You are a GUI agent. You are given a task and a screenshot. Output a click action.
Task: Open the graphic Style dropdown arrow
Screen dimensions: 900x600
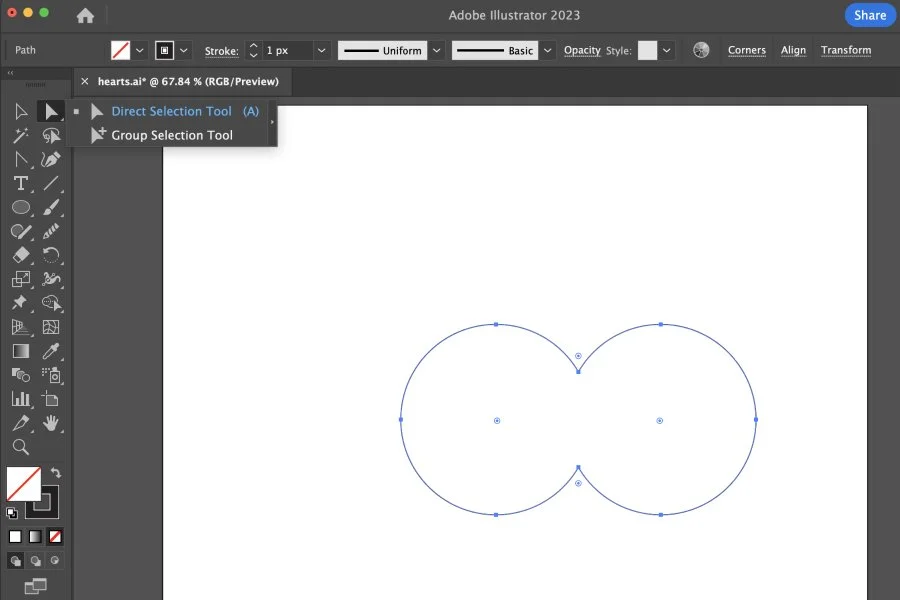click(x=666, y=51)
